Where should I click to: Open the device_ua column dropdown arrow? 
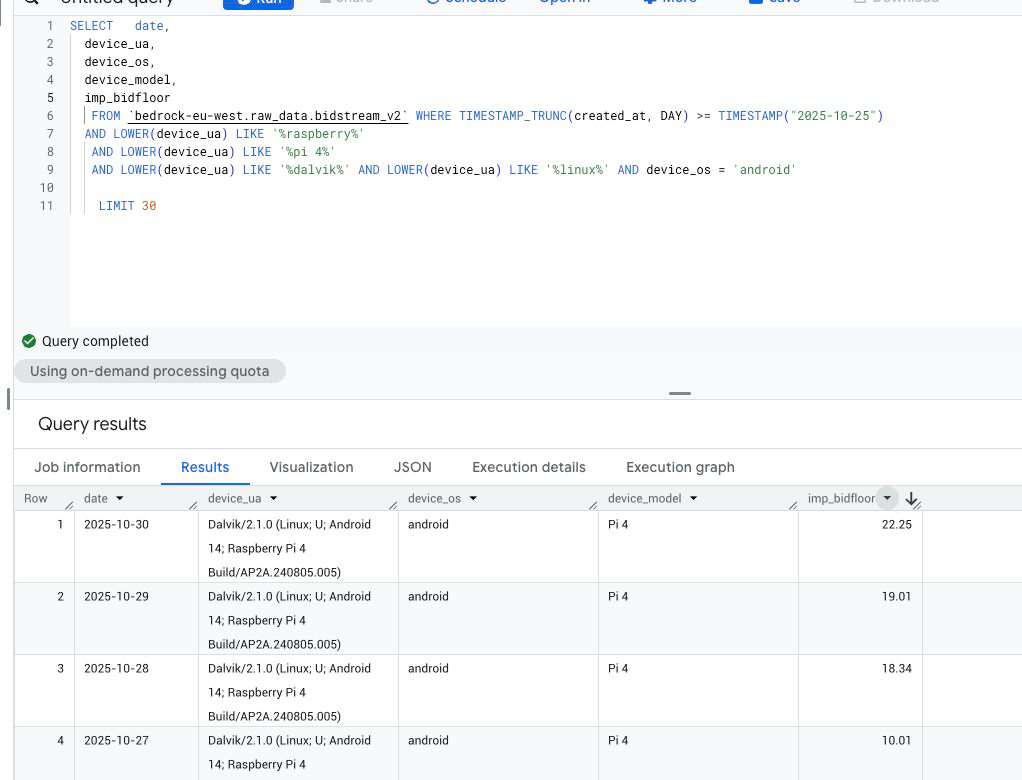[274, 498]
